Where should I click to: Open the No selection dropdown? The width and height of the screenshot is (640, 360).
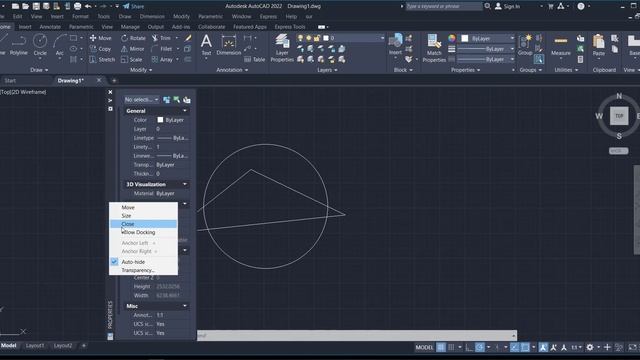pos(142,100)
